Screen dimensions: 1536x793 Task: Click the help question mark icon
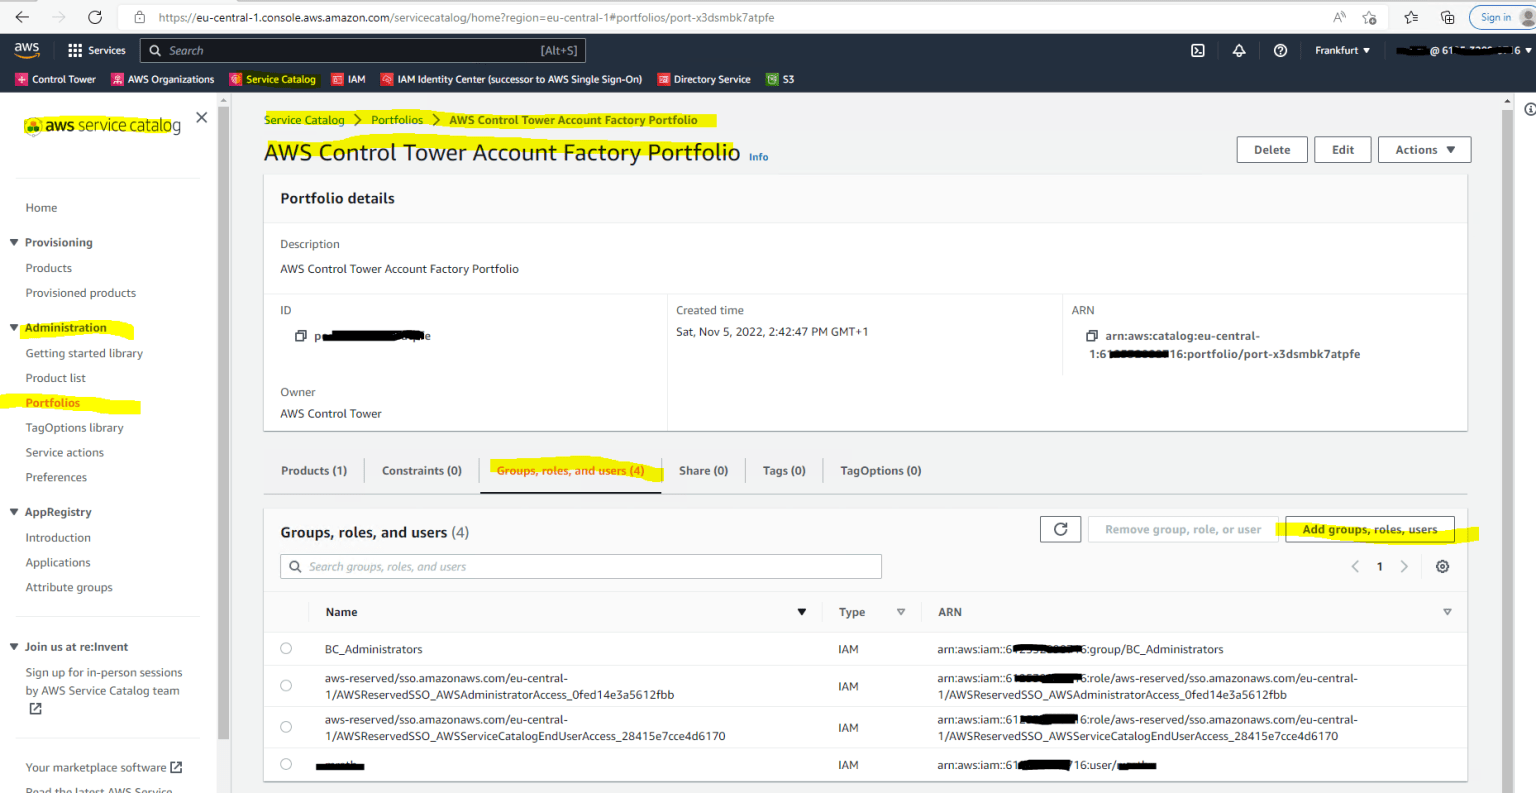pyautogui.click(x=1280, y=50)
